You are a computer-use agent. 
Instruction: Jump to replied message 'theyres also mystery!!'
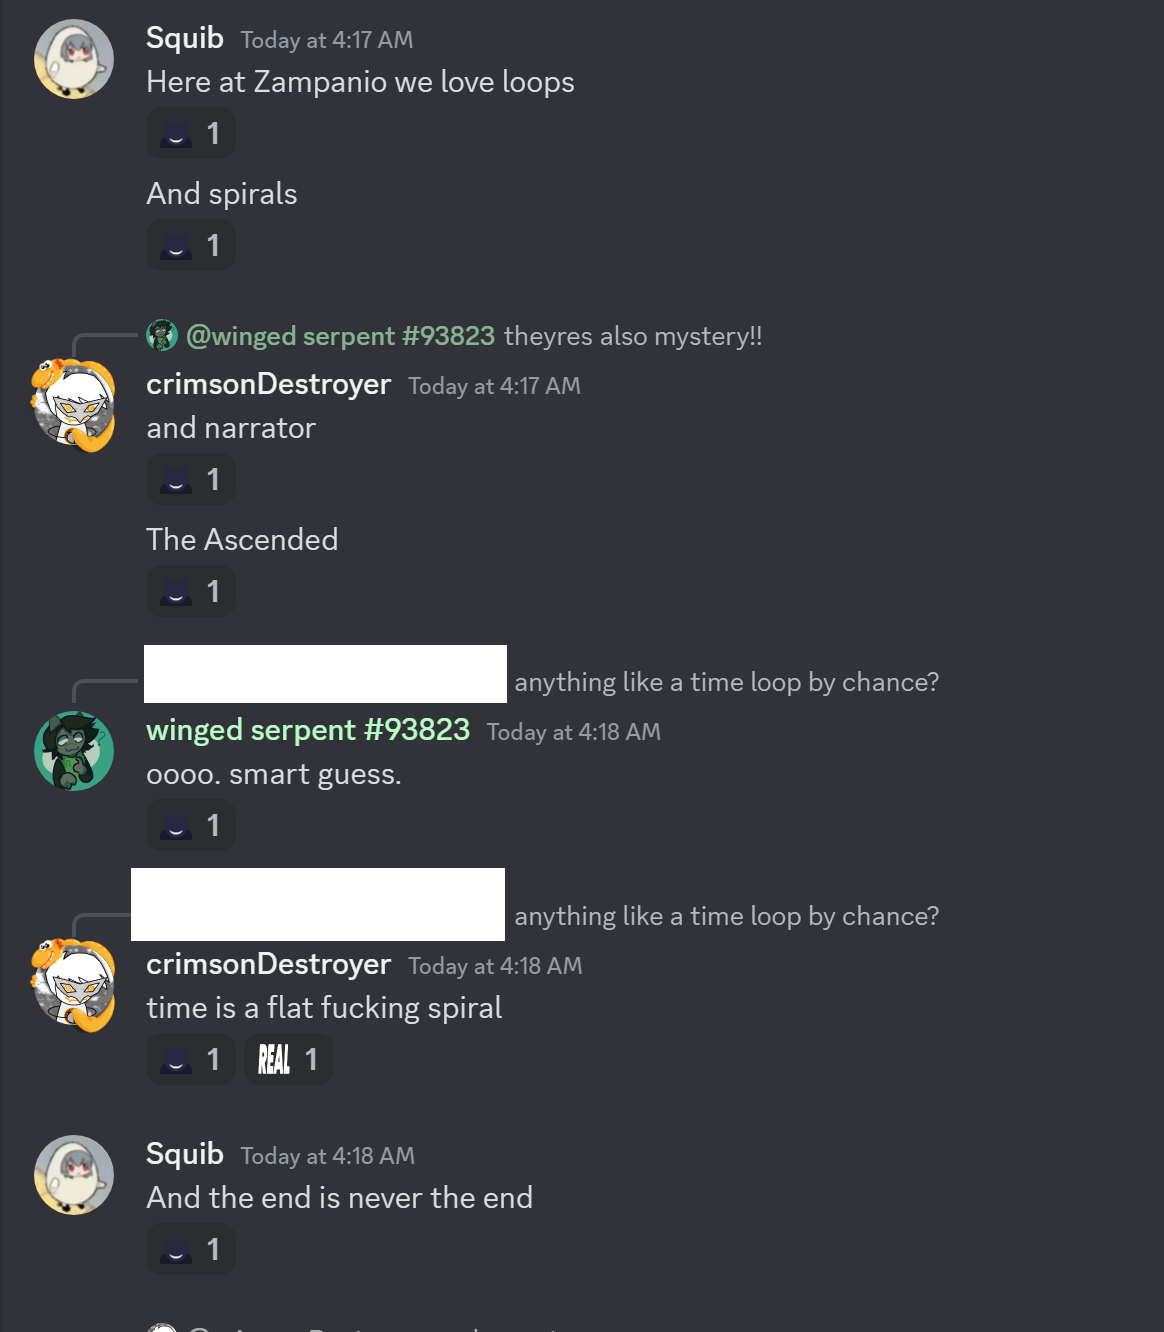[x=633, y=336]
